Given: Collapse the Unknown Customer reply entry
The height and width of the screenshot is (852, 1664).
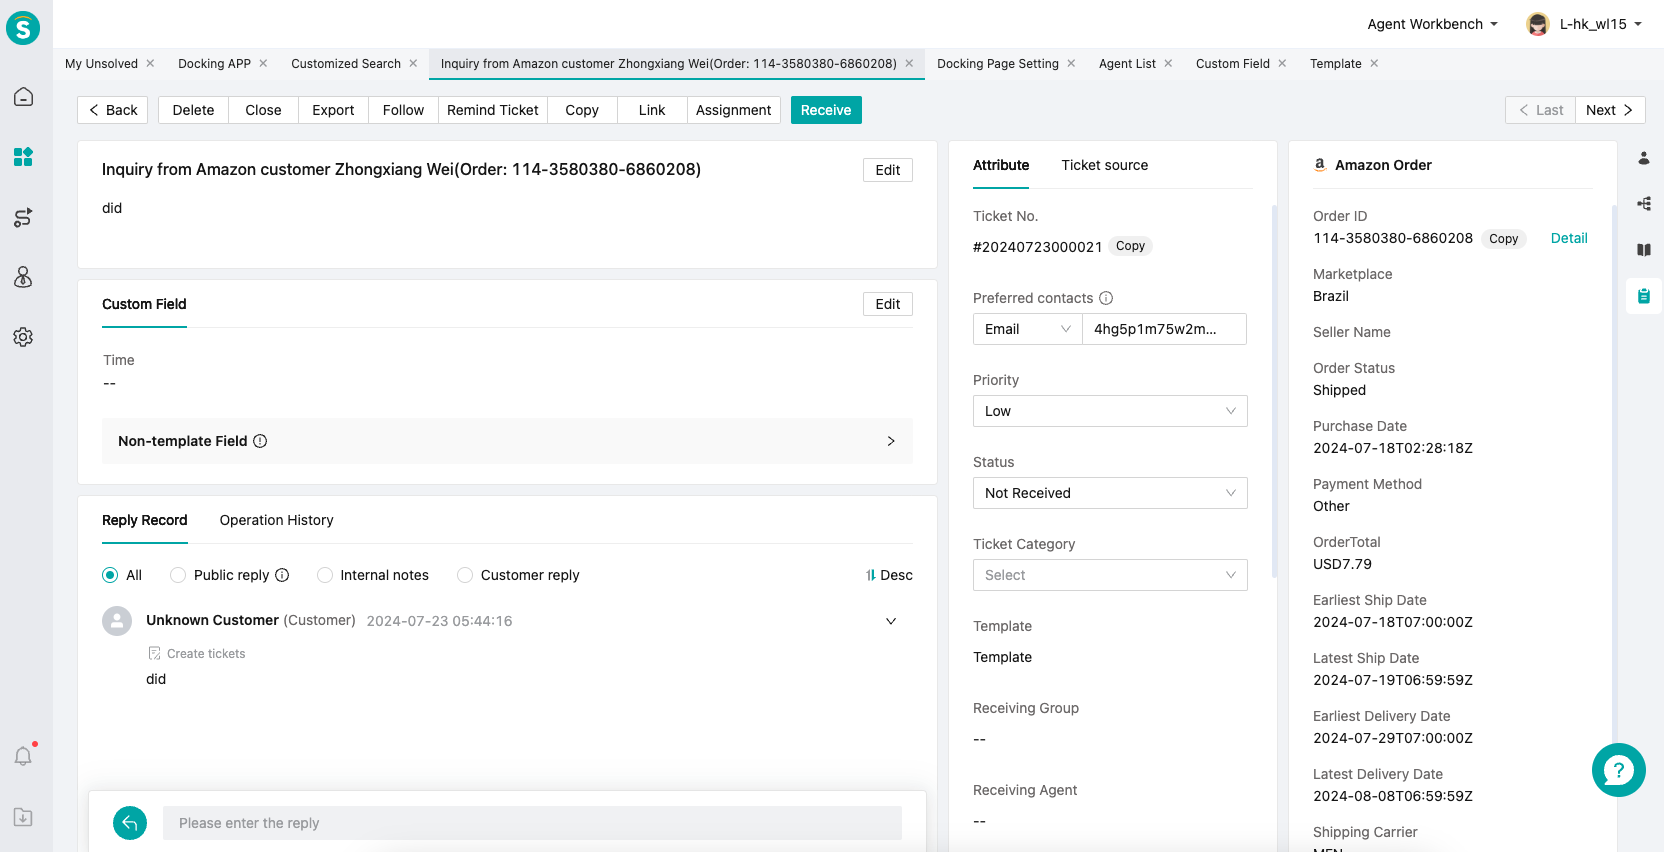Looking at the screenshot, I should point(891,621).
